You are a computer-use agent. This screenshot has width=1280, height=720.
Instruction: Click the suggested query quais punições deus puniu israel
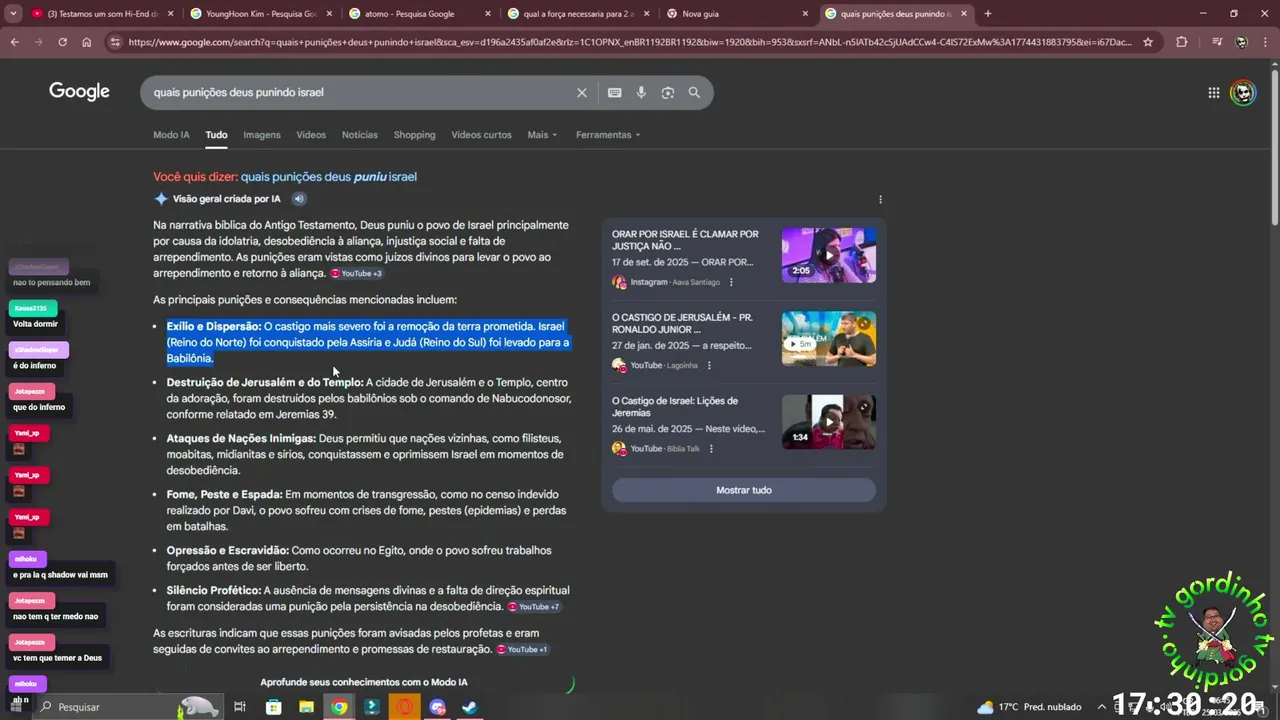tap(328, 177)
